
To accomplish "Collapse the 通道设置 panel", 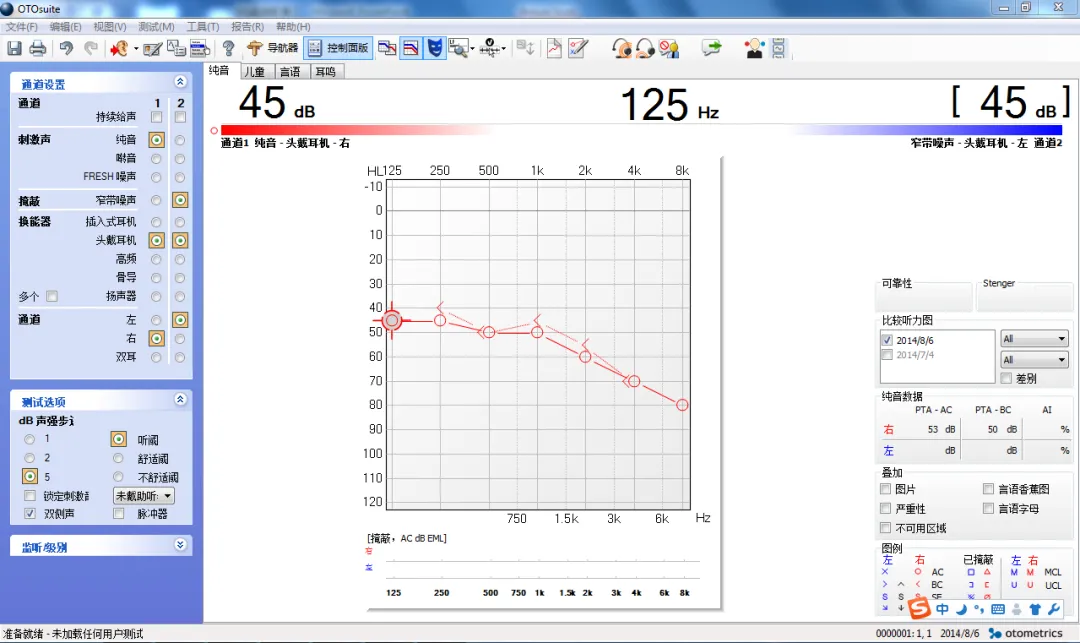I will click(180, 83).
